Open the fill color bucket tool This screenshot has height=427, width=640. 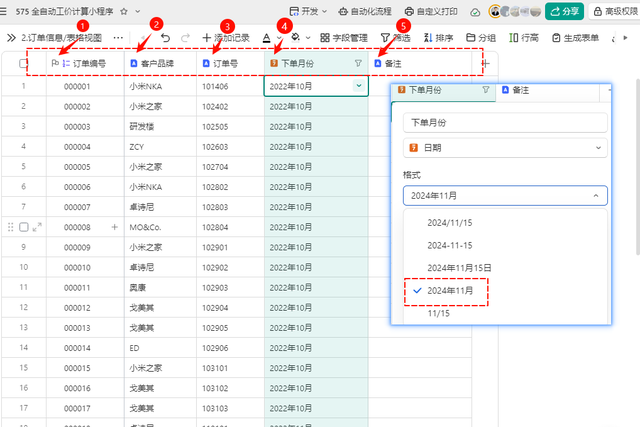[296, 38]
